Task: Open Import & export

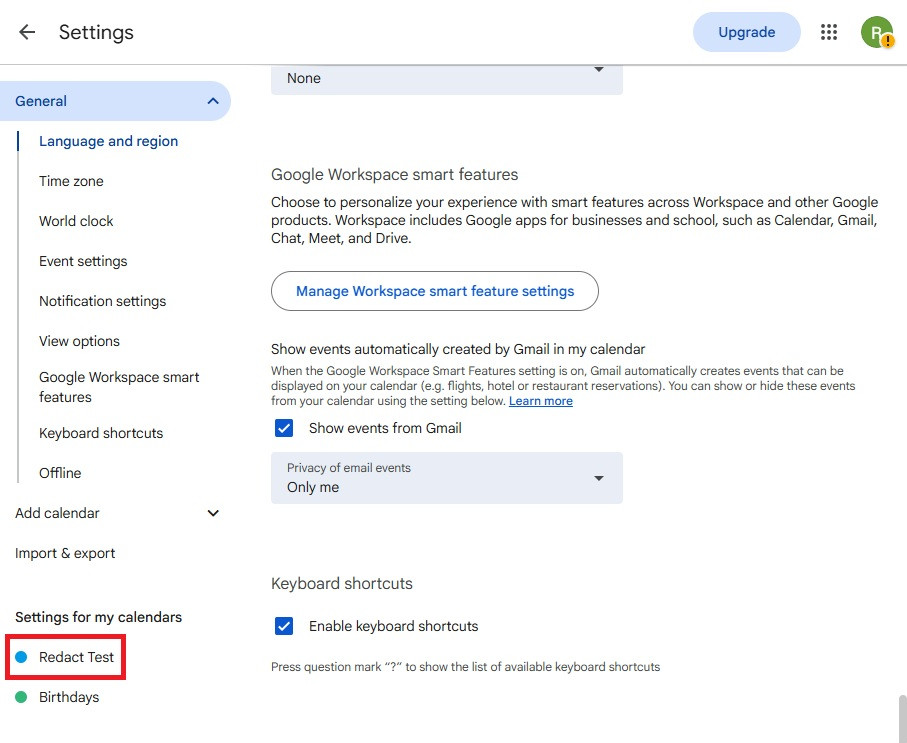Action: click(65, 553)
